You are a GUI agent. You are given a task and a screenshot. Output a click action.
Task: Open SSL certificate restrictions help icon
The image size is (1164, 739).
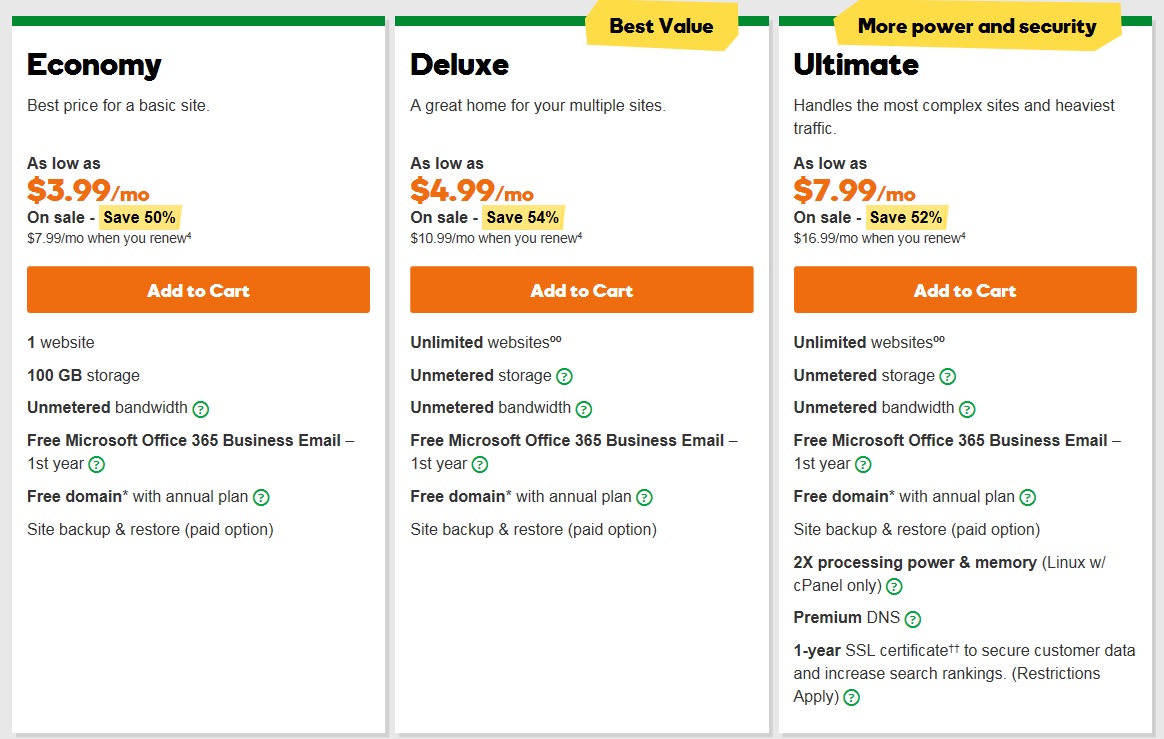click(x=852, y=697)
